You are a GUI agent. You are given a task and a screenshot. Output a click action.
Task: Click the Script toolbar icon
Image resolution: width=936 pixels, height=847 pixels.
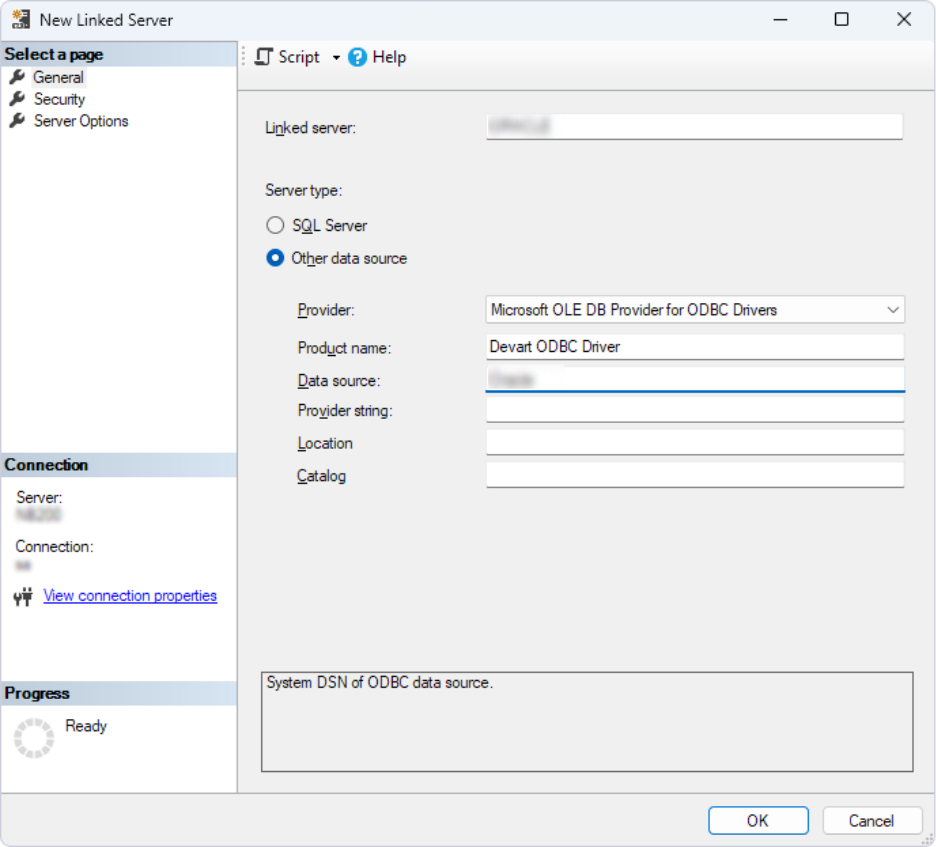pyautogui.click(x=264, y=57)
